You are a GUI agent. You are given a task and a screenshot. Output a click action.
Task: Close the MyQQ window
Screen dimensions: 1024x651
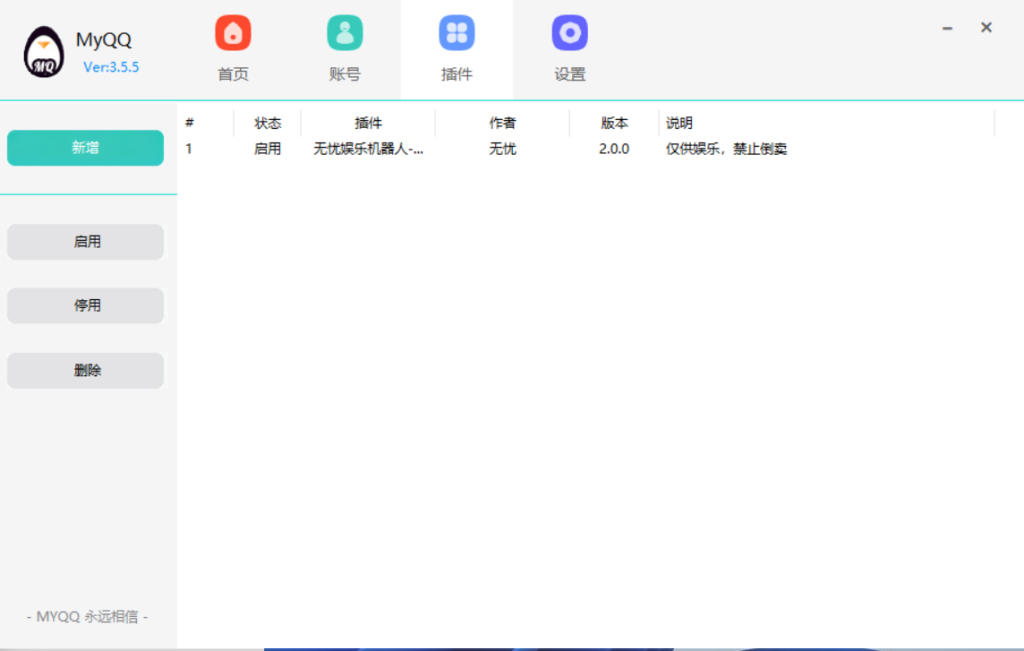[x=986, y=28]
